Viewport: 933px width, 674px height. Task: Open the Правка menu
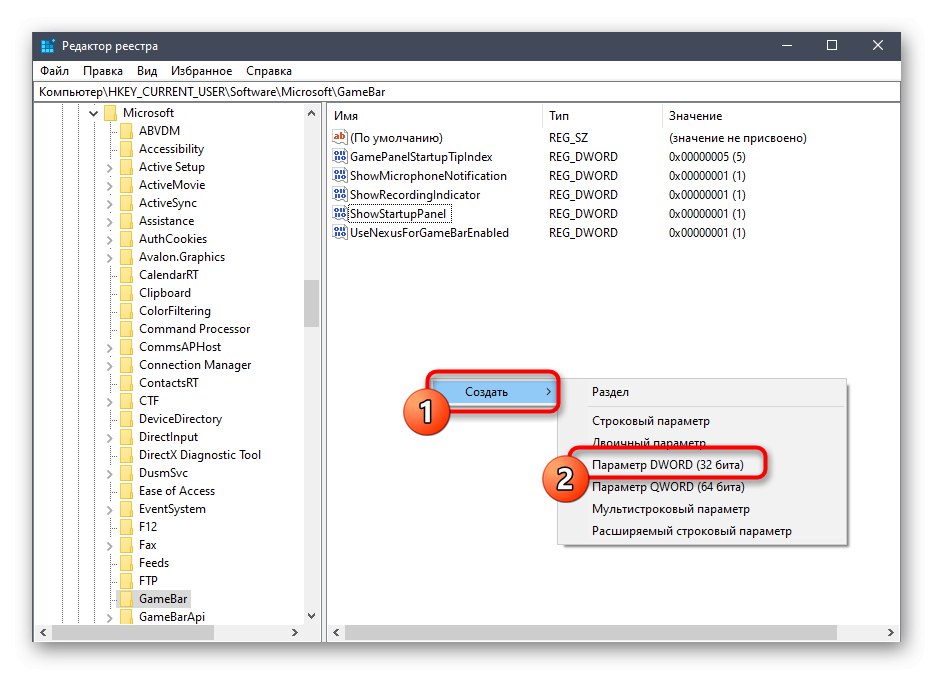(x=103, y=71)
